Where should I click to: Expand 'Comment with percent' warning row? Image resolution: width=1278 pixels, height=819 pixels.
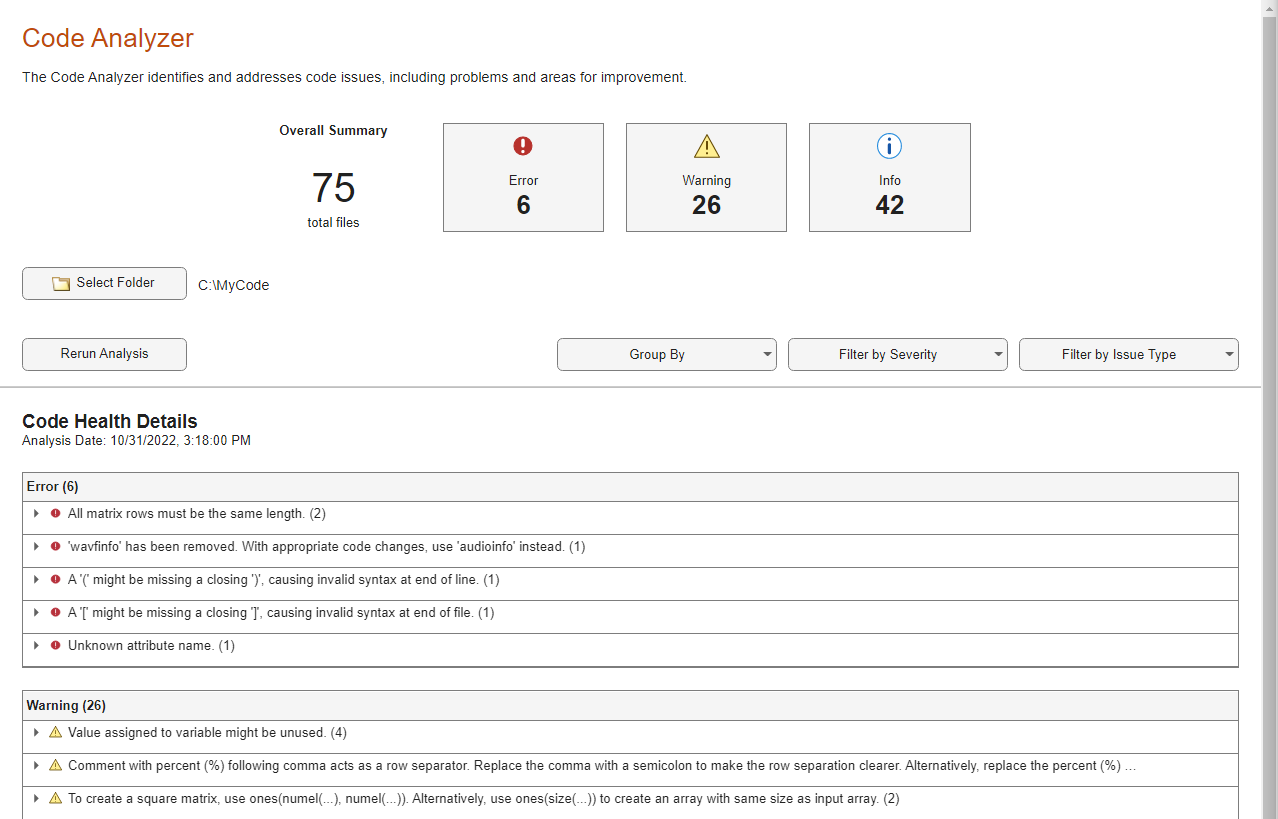[x=37, y=766]
